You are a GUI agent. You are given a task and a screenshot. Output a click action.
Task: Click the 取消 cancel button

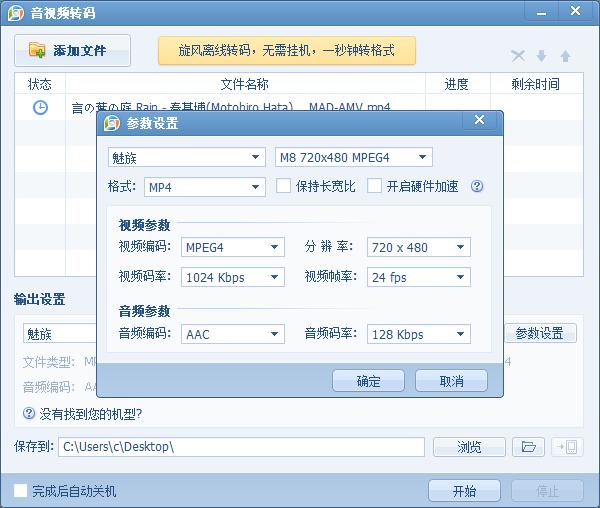click(452, 381)
